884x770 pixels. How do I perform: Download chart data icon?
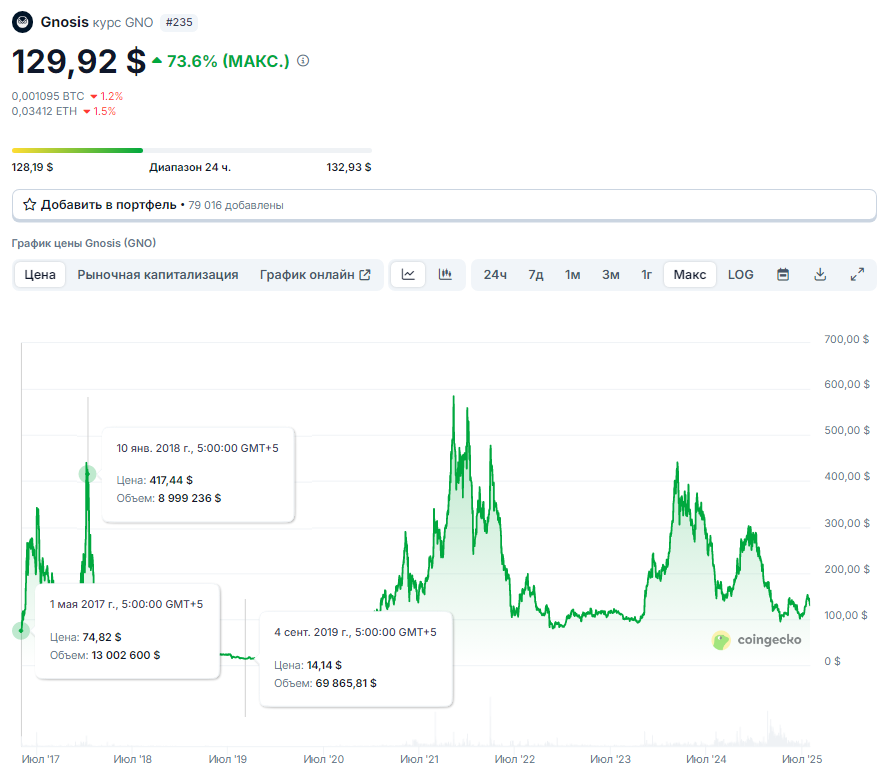click(820, 275)
